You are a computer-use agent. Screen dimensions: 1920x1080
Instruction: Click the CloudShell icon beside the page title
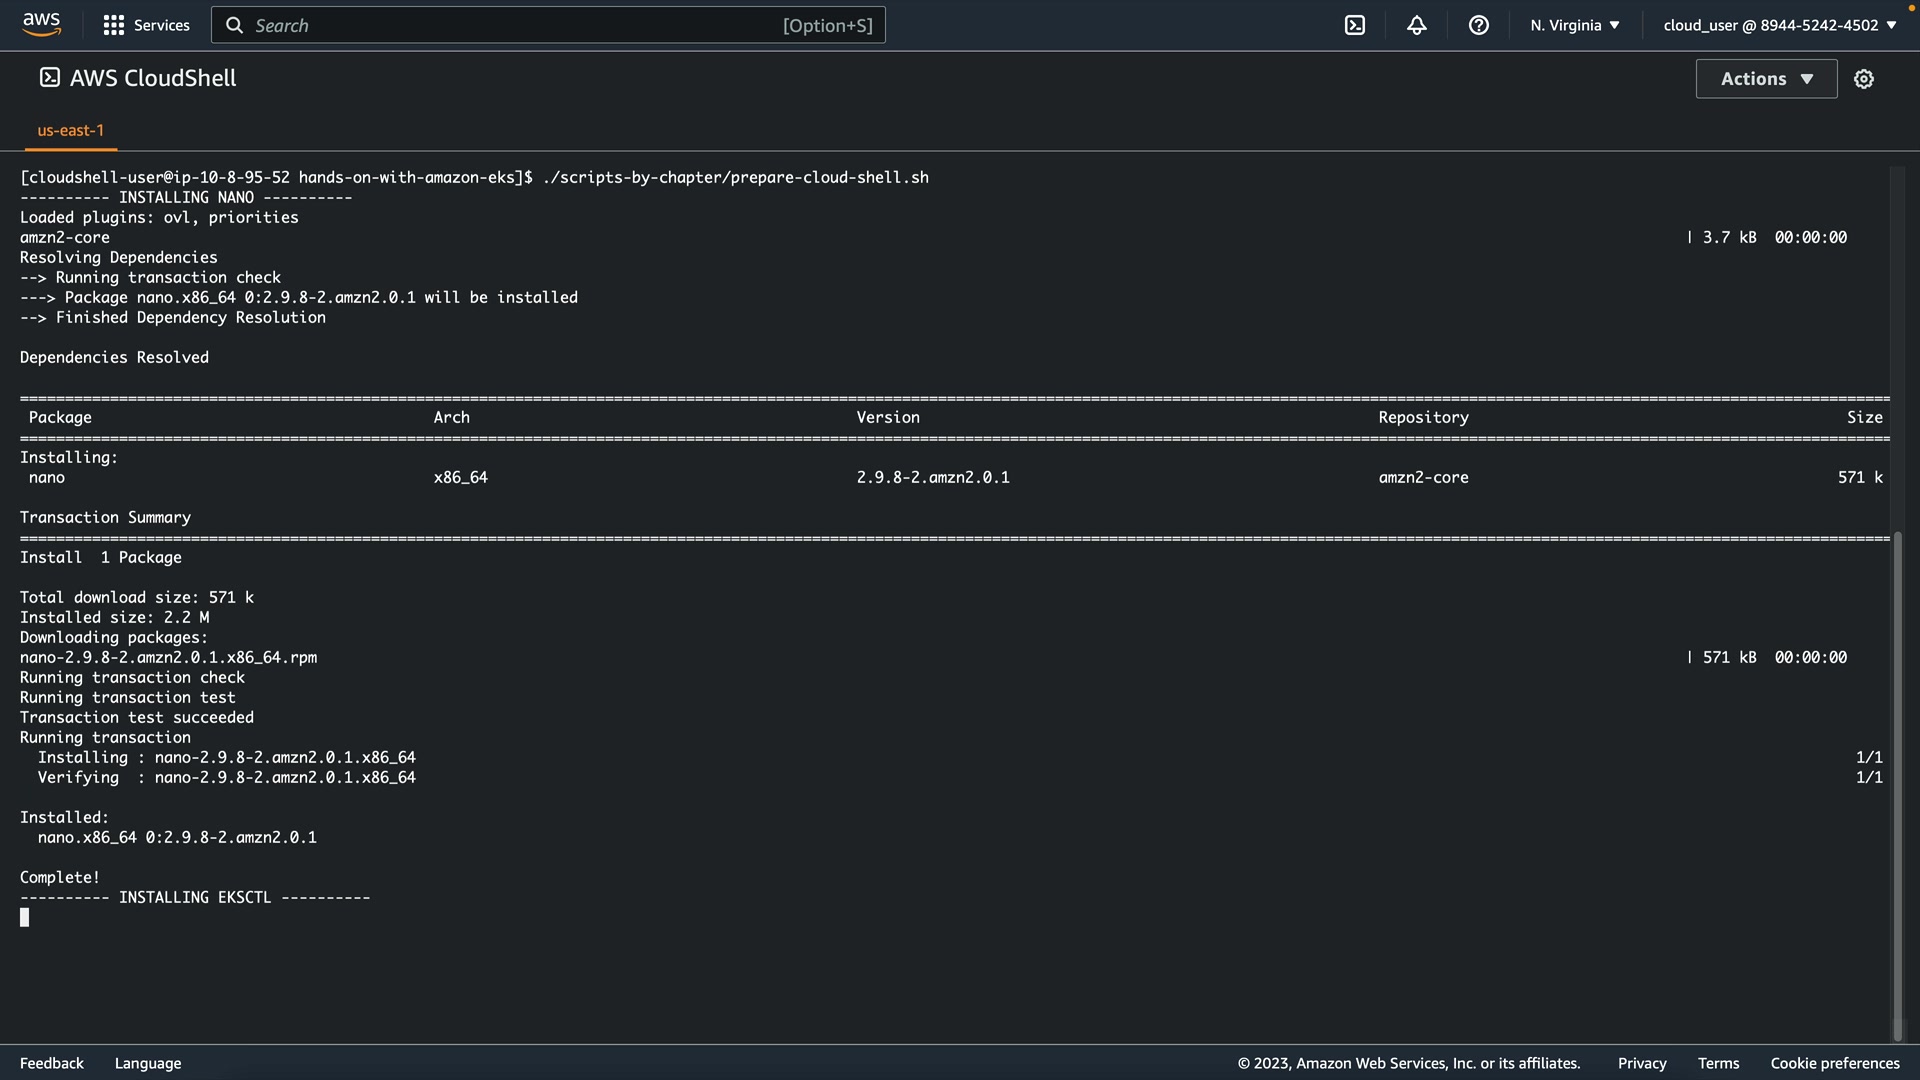[x=49, y=78]
